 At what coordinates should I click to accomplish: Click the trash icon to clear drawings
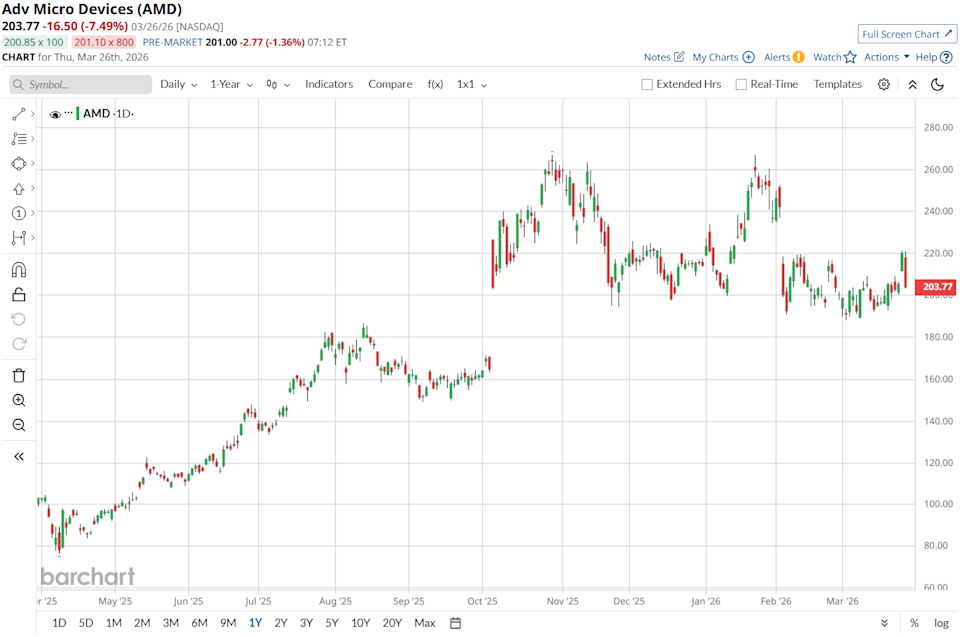pos(19,376)
